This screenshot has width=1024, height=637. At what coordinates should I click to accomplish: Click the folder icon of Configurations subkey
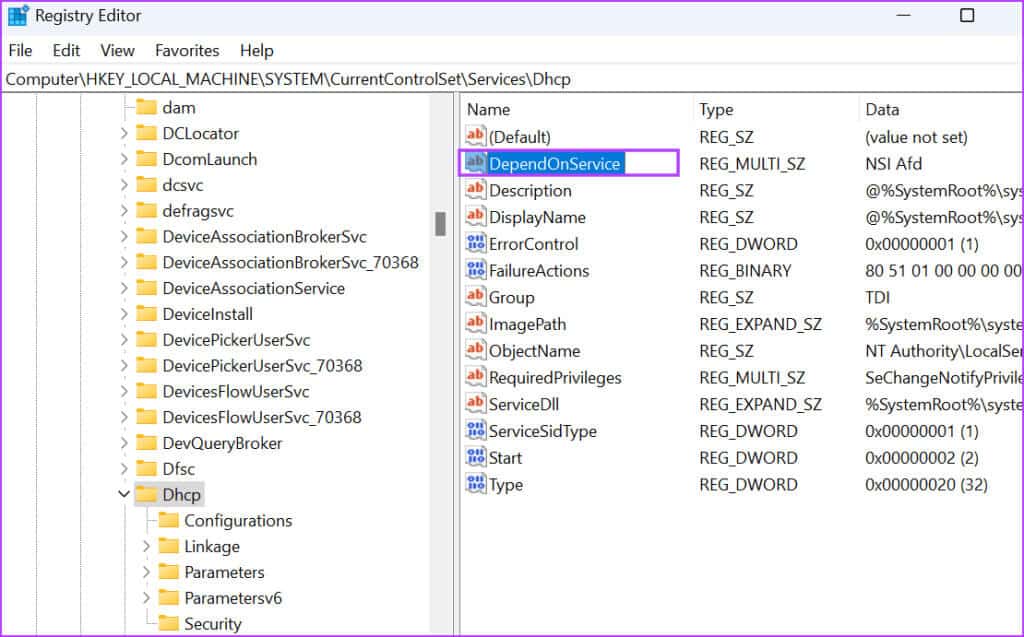pyautogui.click(x=168, y=520)
